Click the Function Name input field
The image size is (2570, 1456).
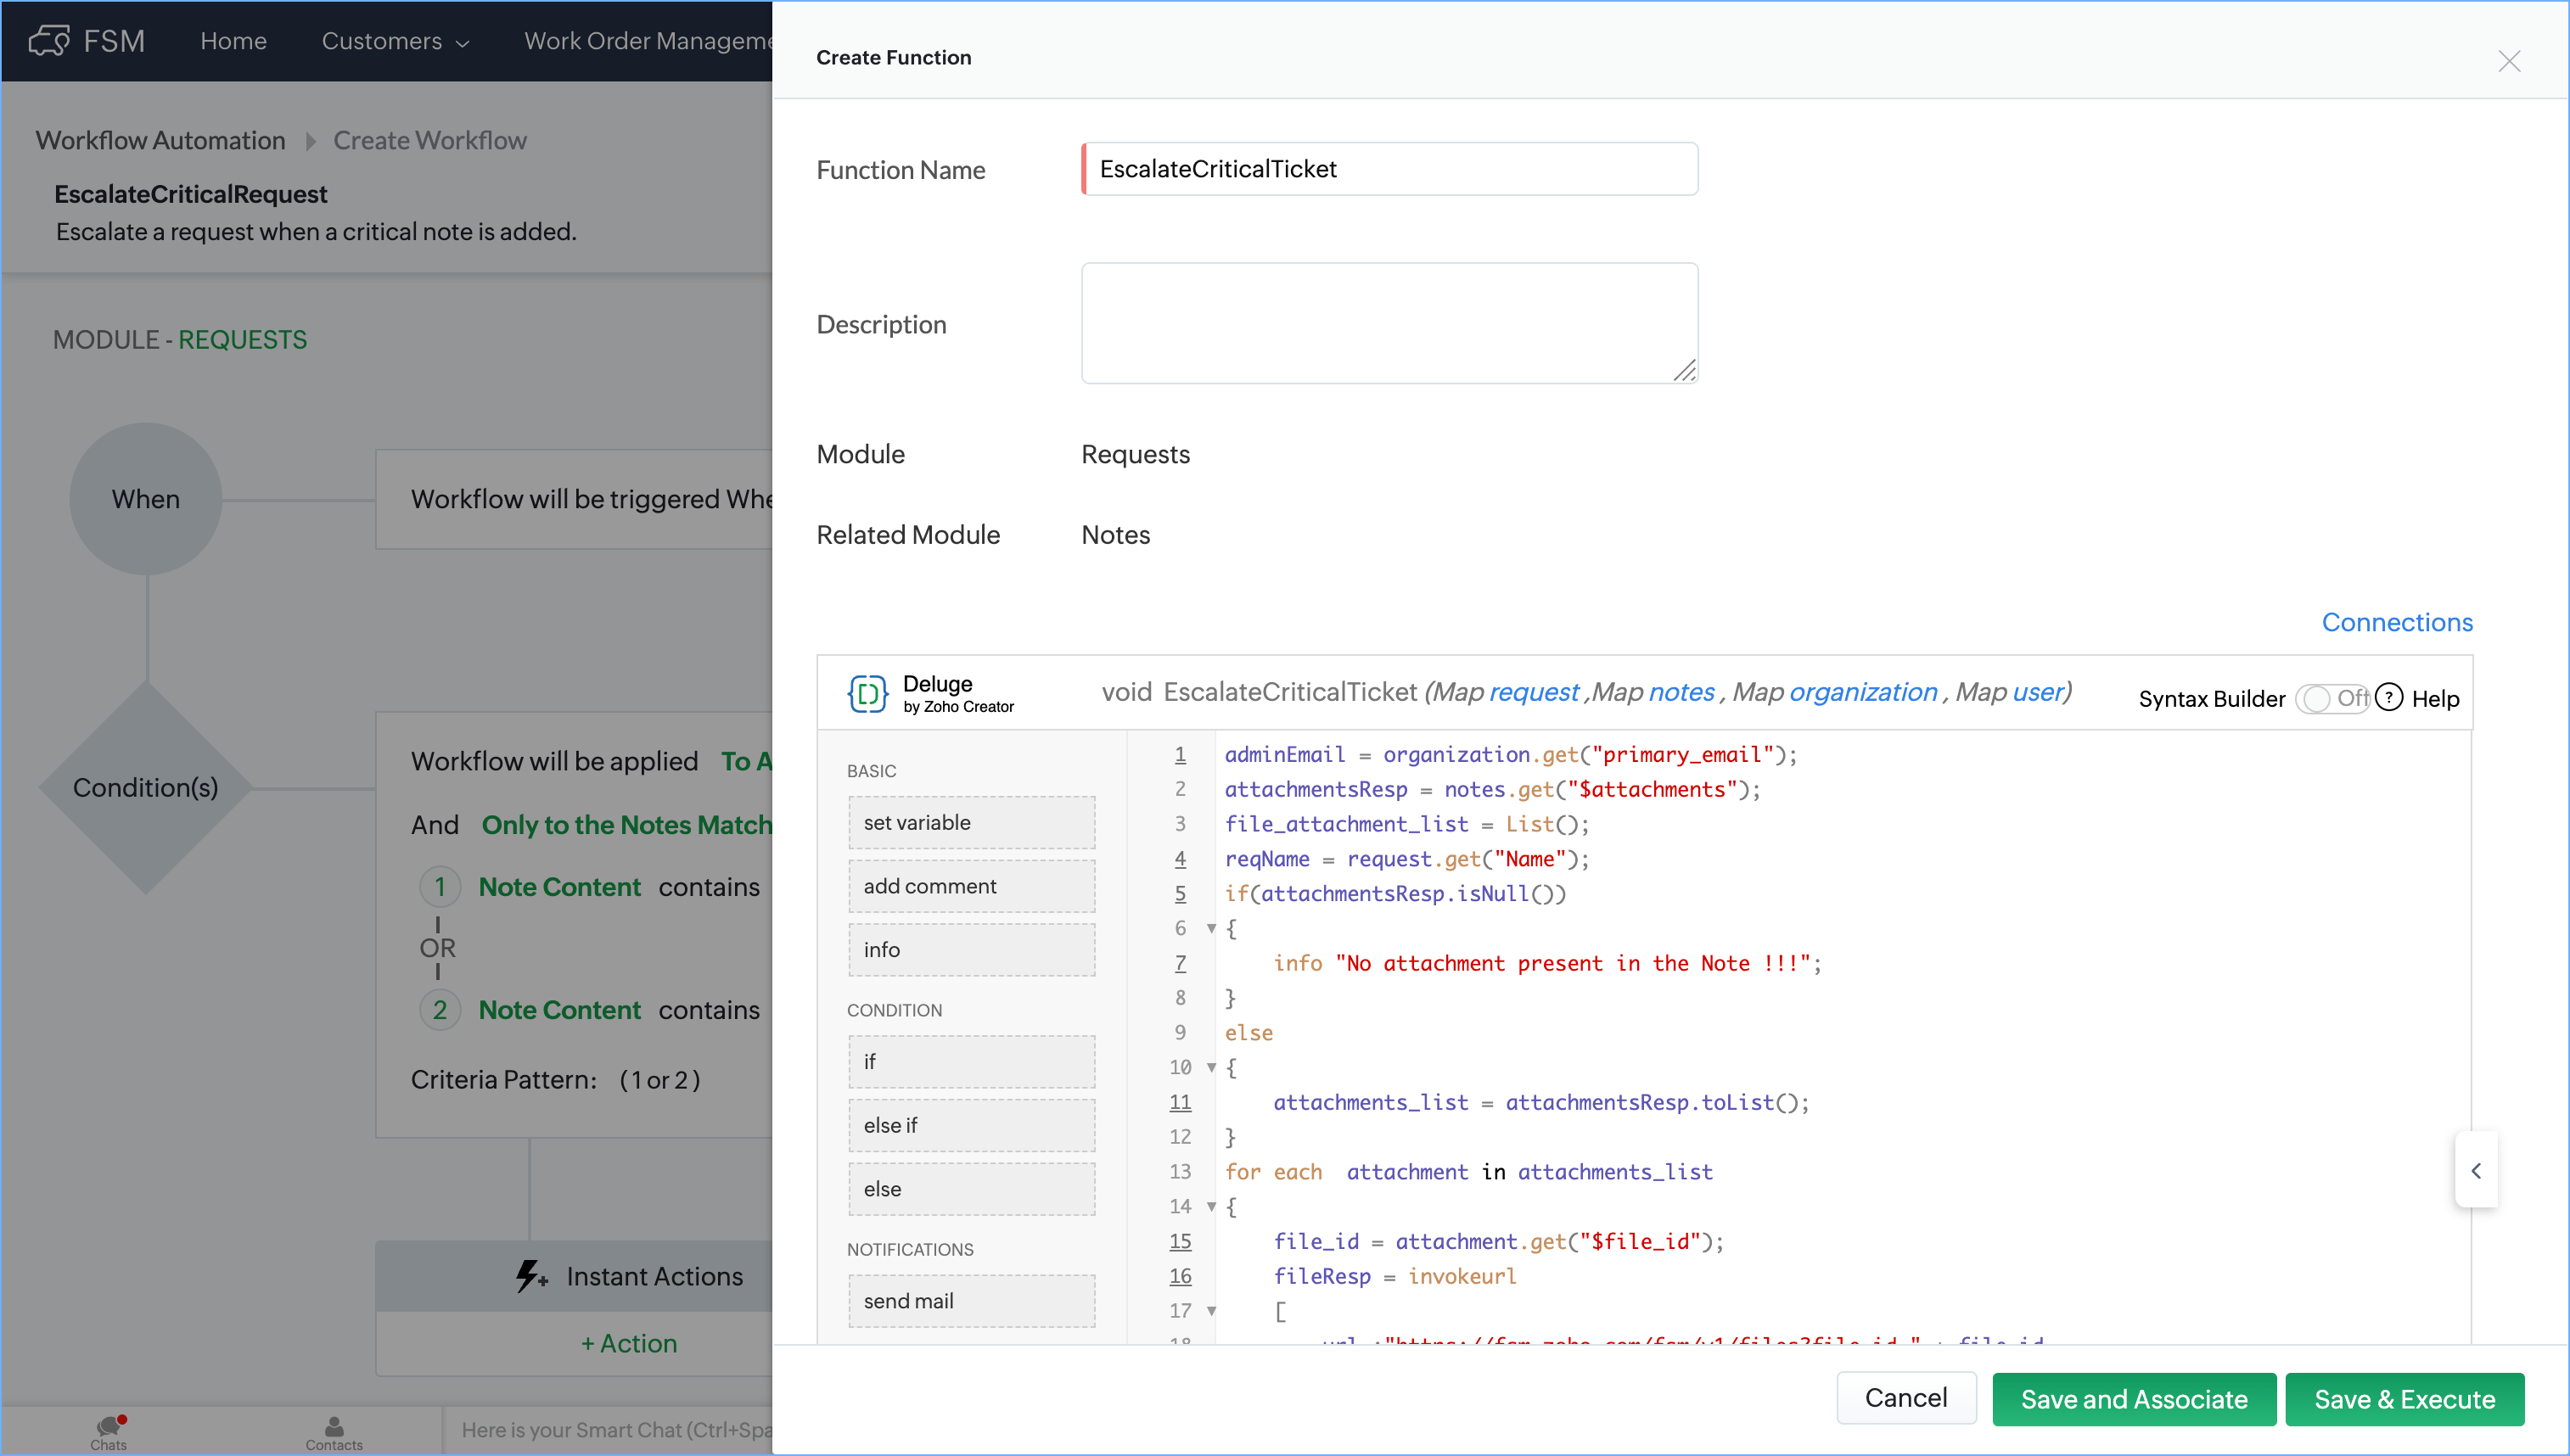[1390, 169]
